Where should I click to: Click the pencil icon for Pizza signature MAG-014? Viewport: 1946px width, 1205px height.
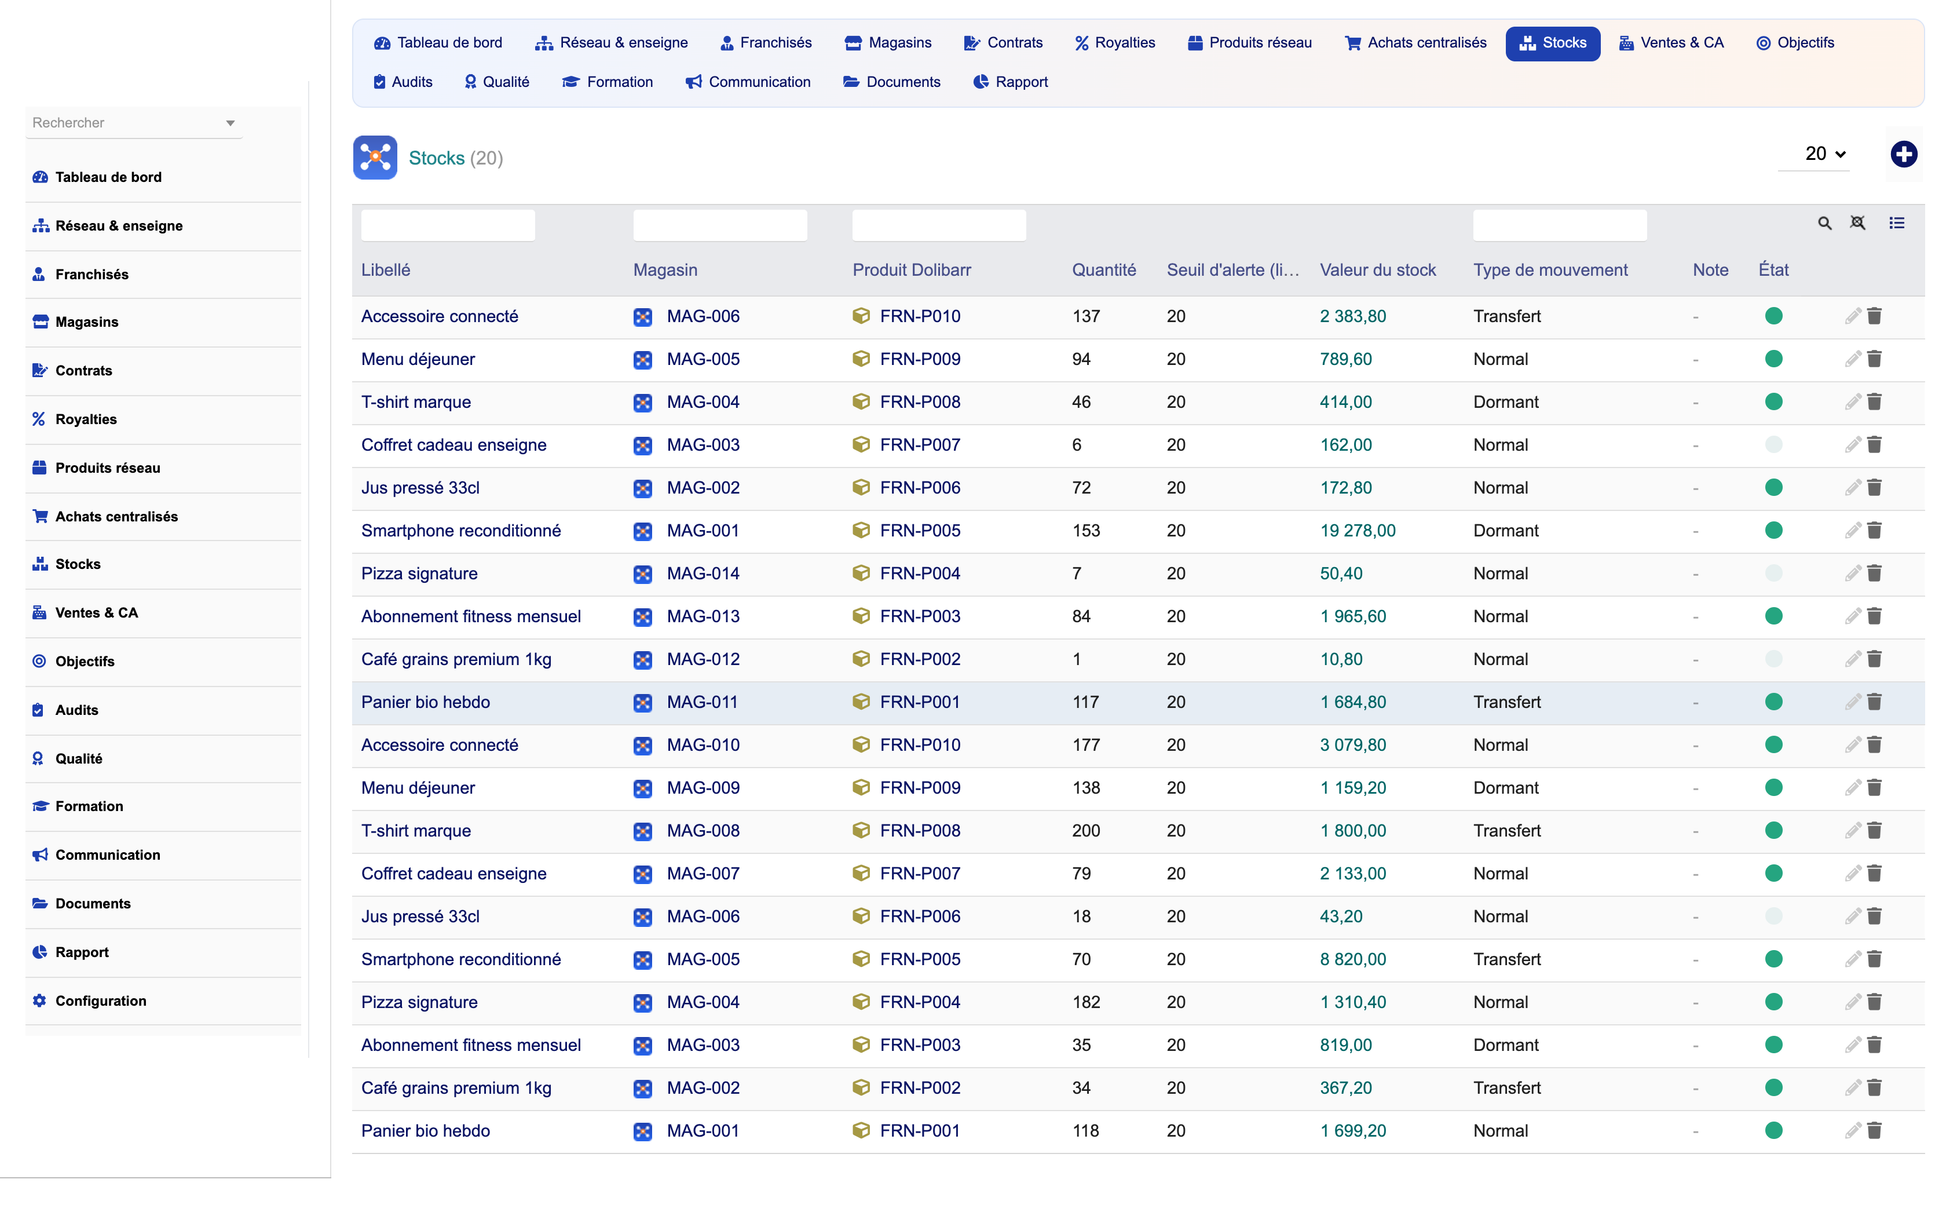tap(1852, 573)
